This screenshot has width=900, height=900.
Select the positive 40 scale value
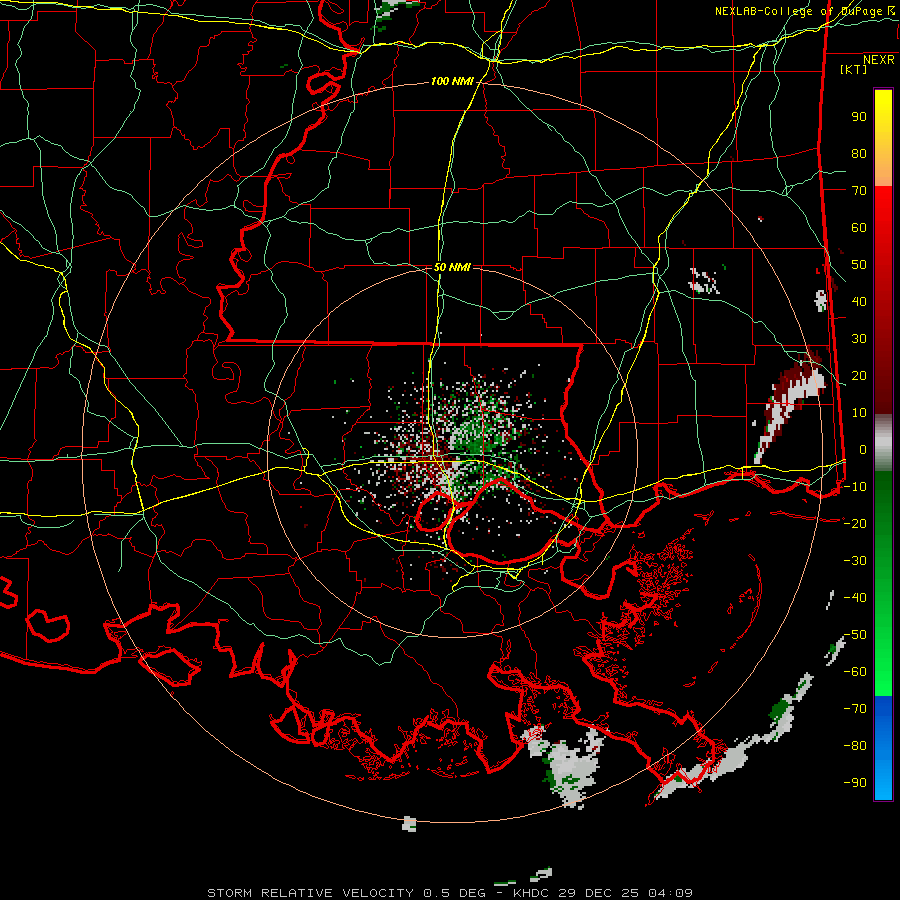(859, 302)
